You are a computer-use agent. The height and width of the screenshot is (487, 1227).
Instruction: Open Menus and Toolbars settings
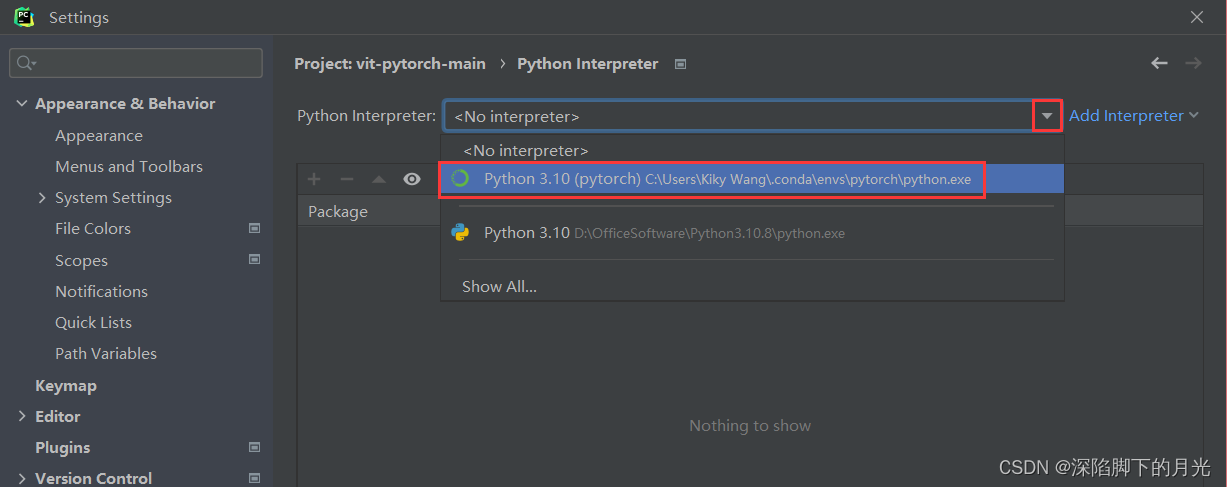[x=129, y=167]
